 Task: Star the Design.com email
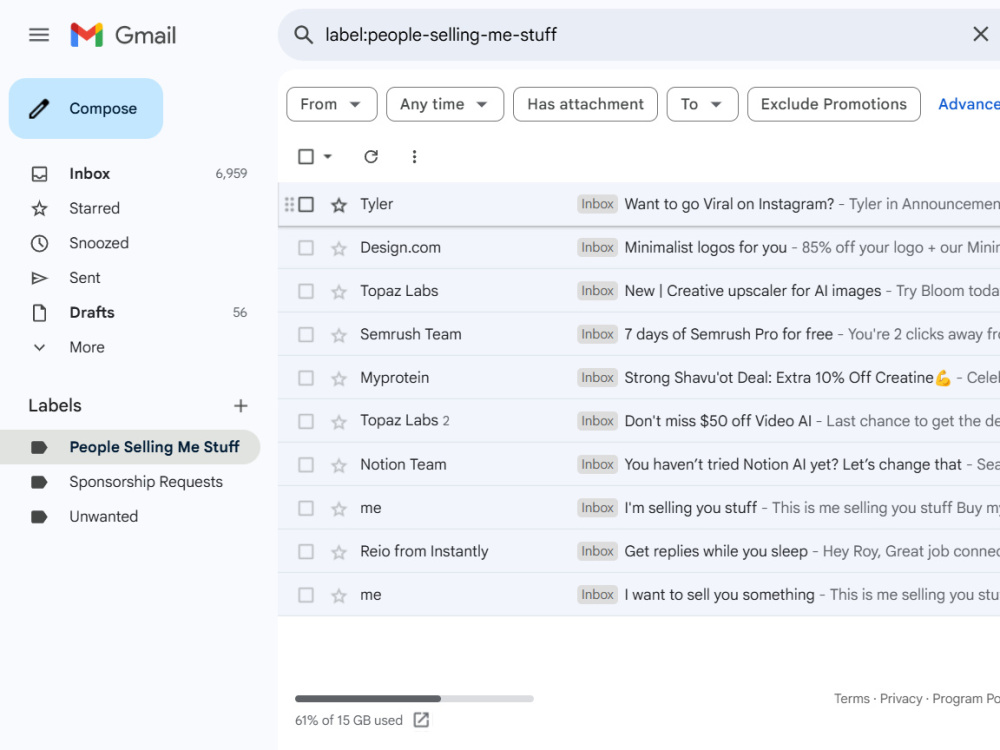(x=339, y=248)
